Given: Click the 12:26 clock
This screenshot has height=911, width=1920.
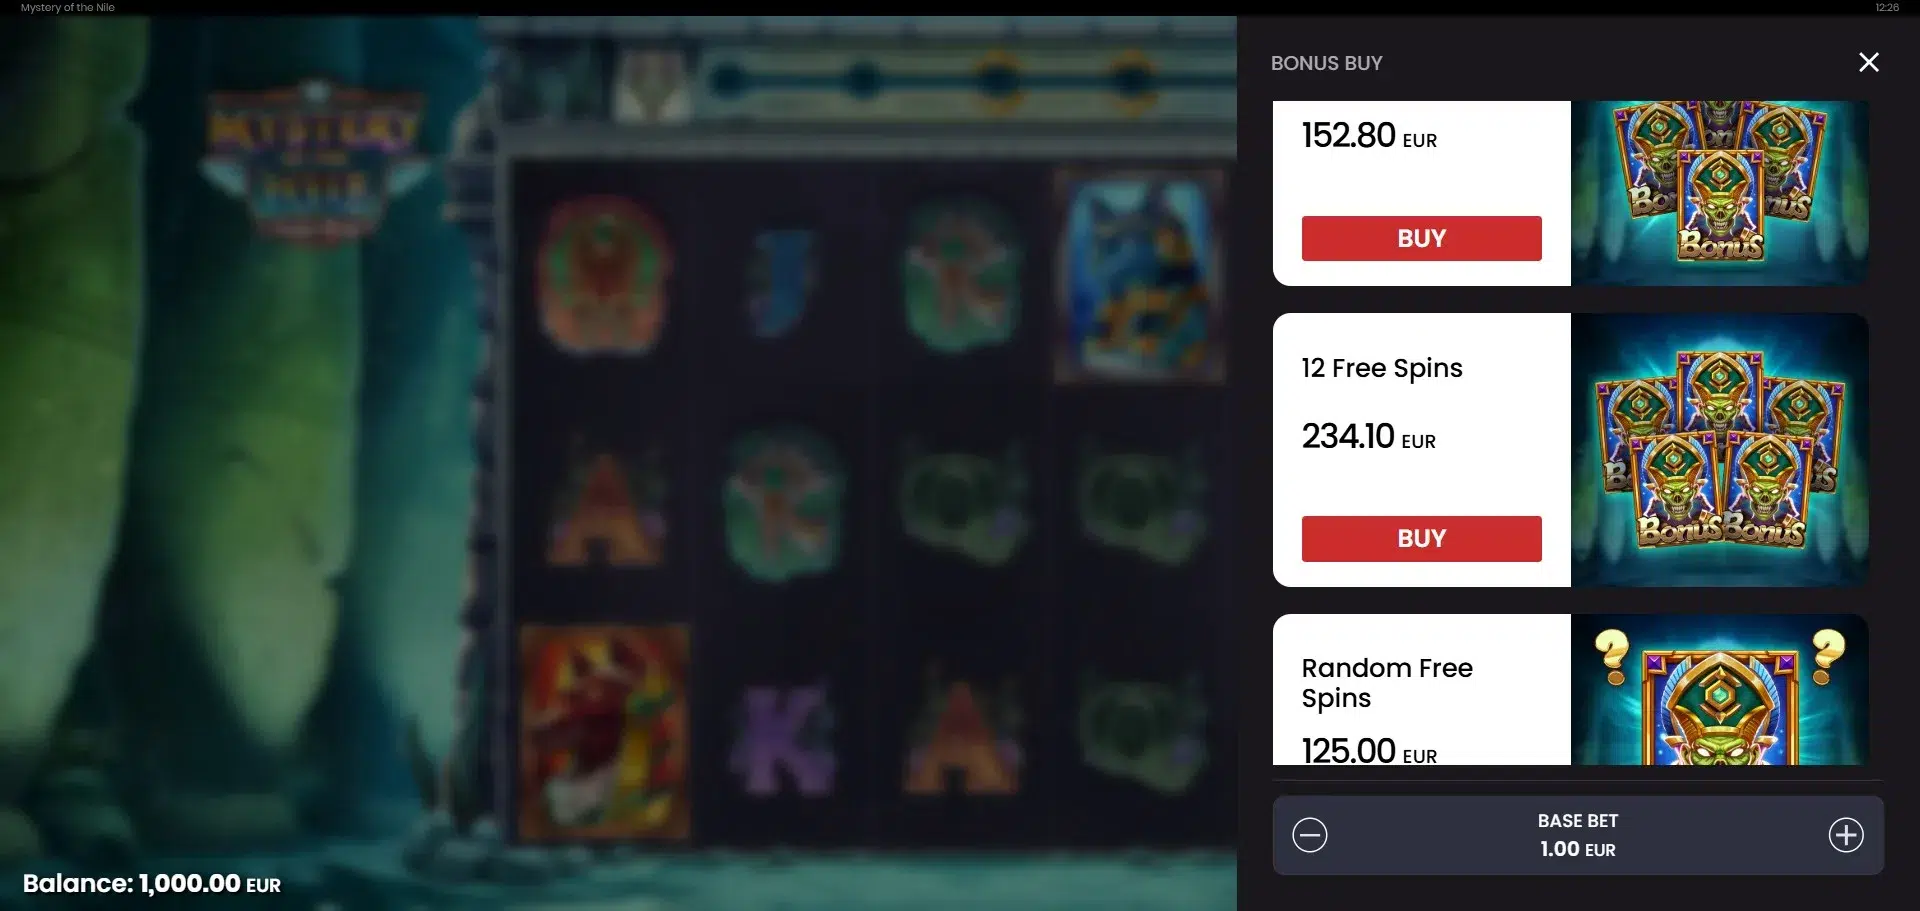Looking at the screenshot, I should [1887, 7].
